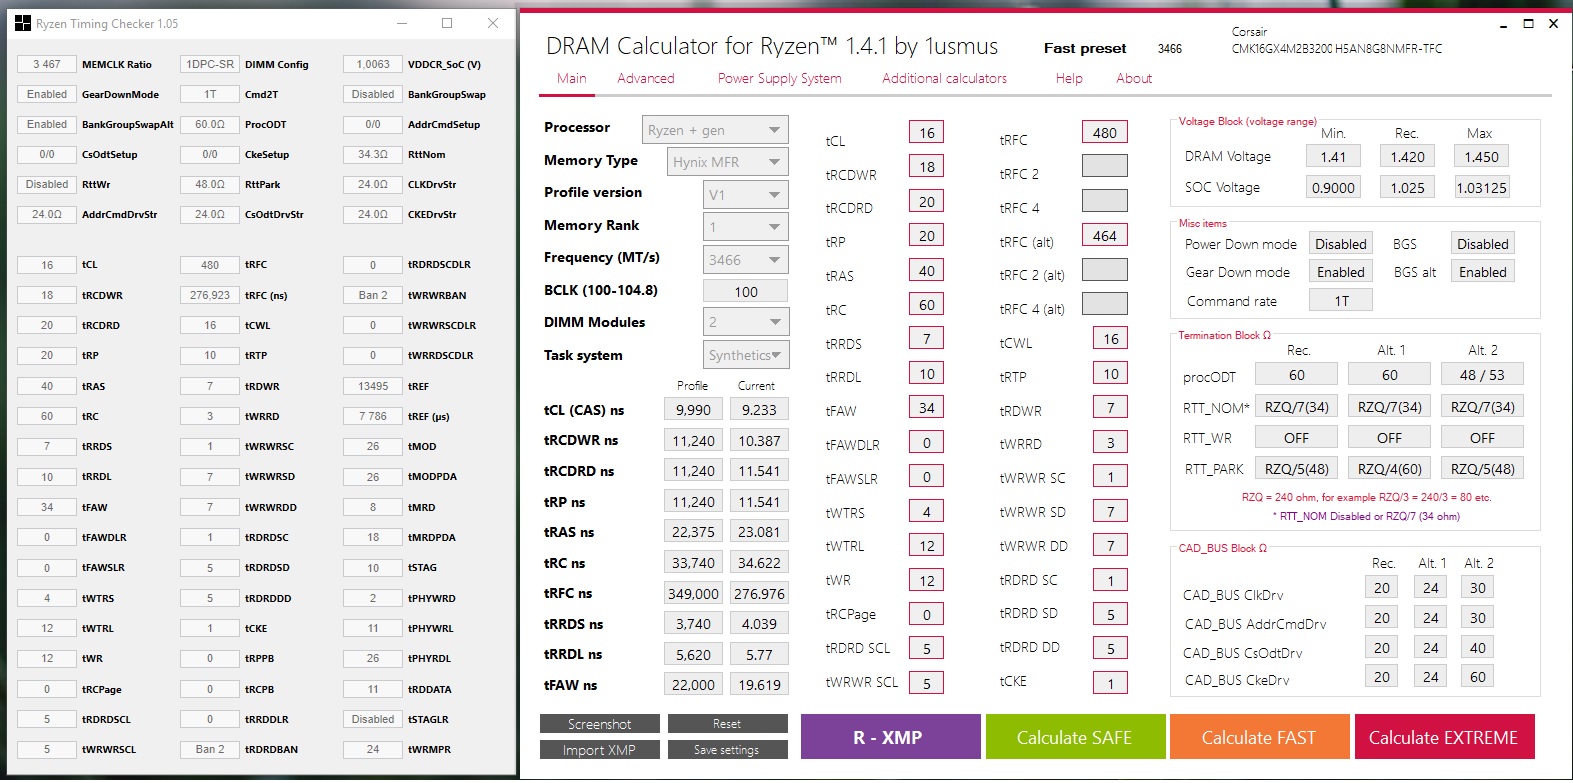1573x783 pixels.
Task: Click the tRFC value field showing 480
Action: coord(1105,132)
